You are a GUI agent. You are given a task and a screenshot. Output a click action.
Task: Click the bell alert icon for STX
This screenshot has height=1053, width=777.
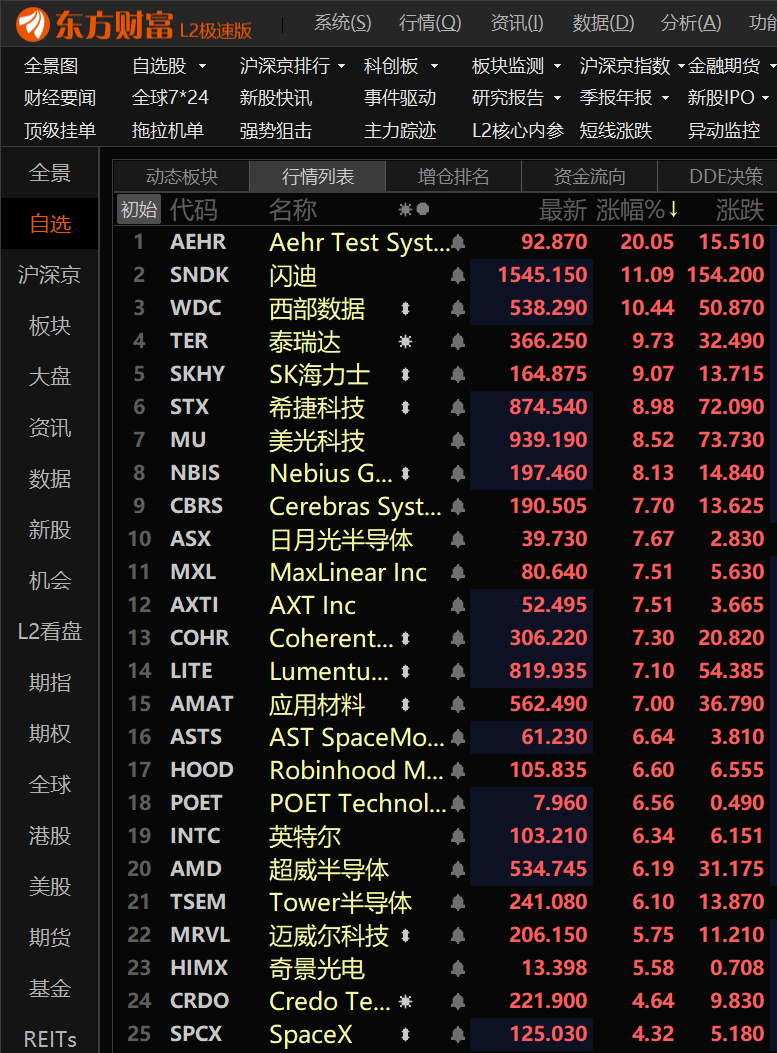(x=458, y=407)
